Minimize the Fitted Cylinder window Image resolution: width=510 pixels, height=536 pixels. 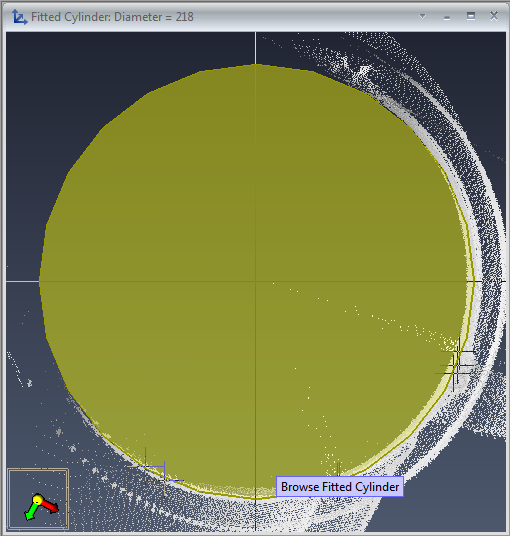(447, 18)
